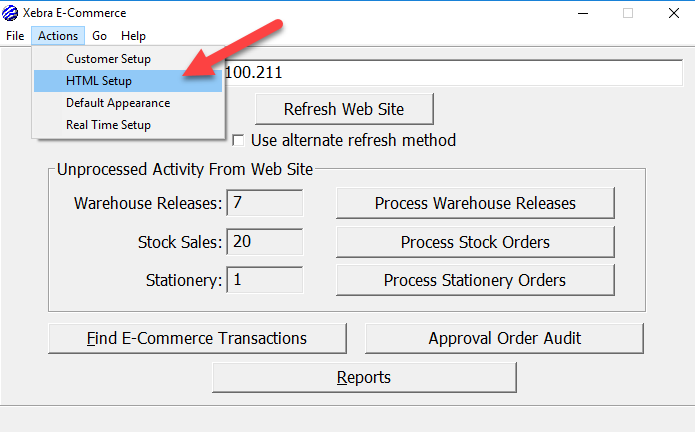Close the Xebra E-Commerce window

(x=674, y=13)
